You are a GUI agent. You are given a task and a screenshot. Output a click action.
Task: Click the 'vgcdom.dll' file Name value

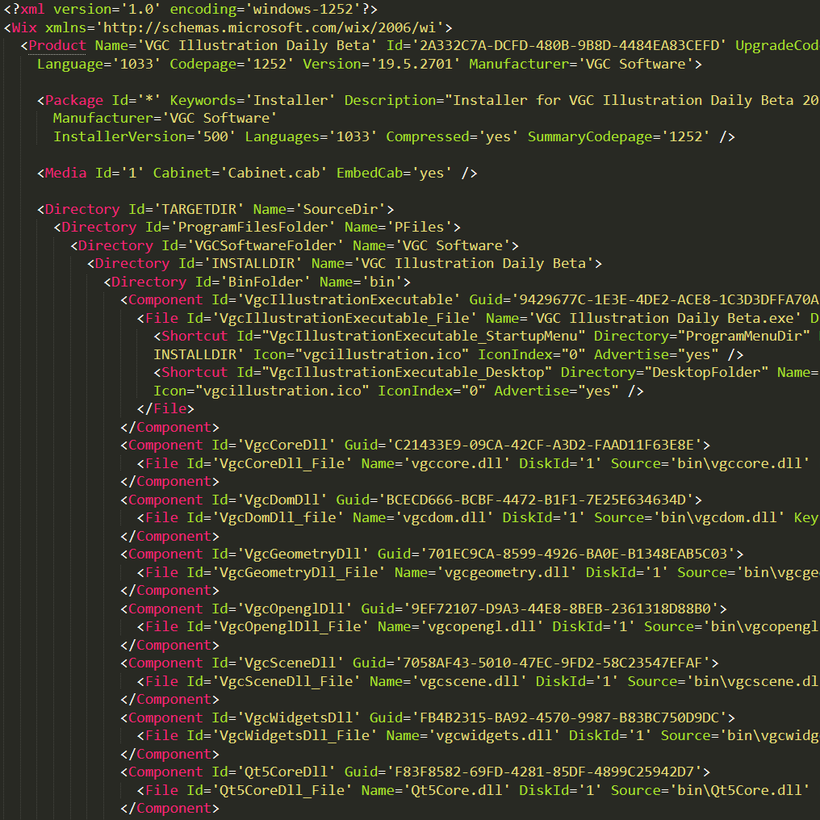[445, 518]
